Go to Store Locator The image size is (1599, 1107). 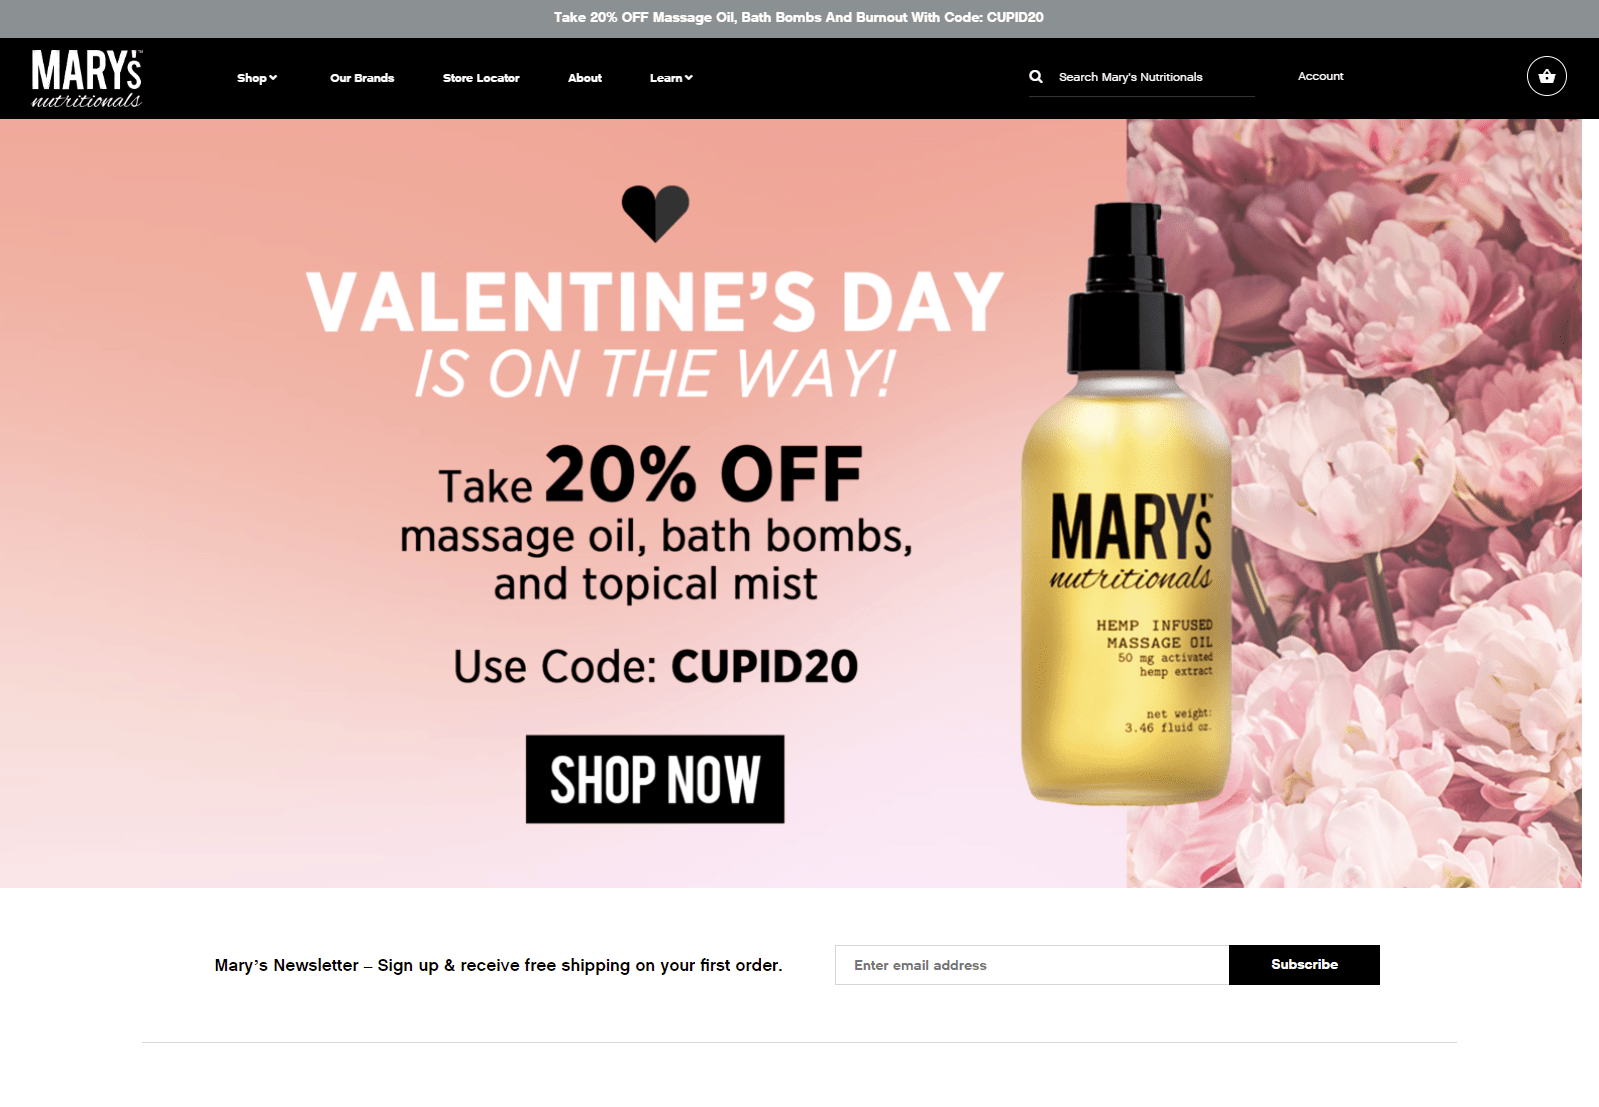[x=481, y=77]
